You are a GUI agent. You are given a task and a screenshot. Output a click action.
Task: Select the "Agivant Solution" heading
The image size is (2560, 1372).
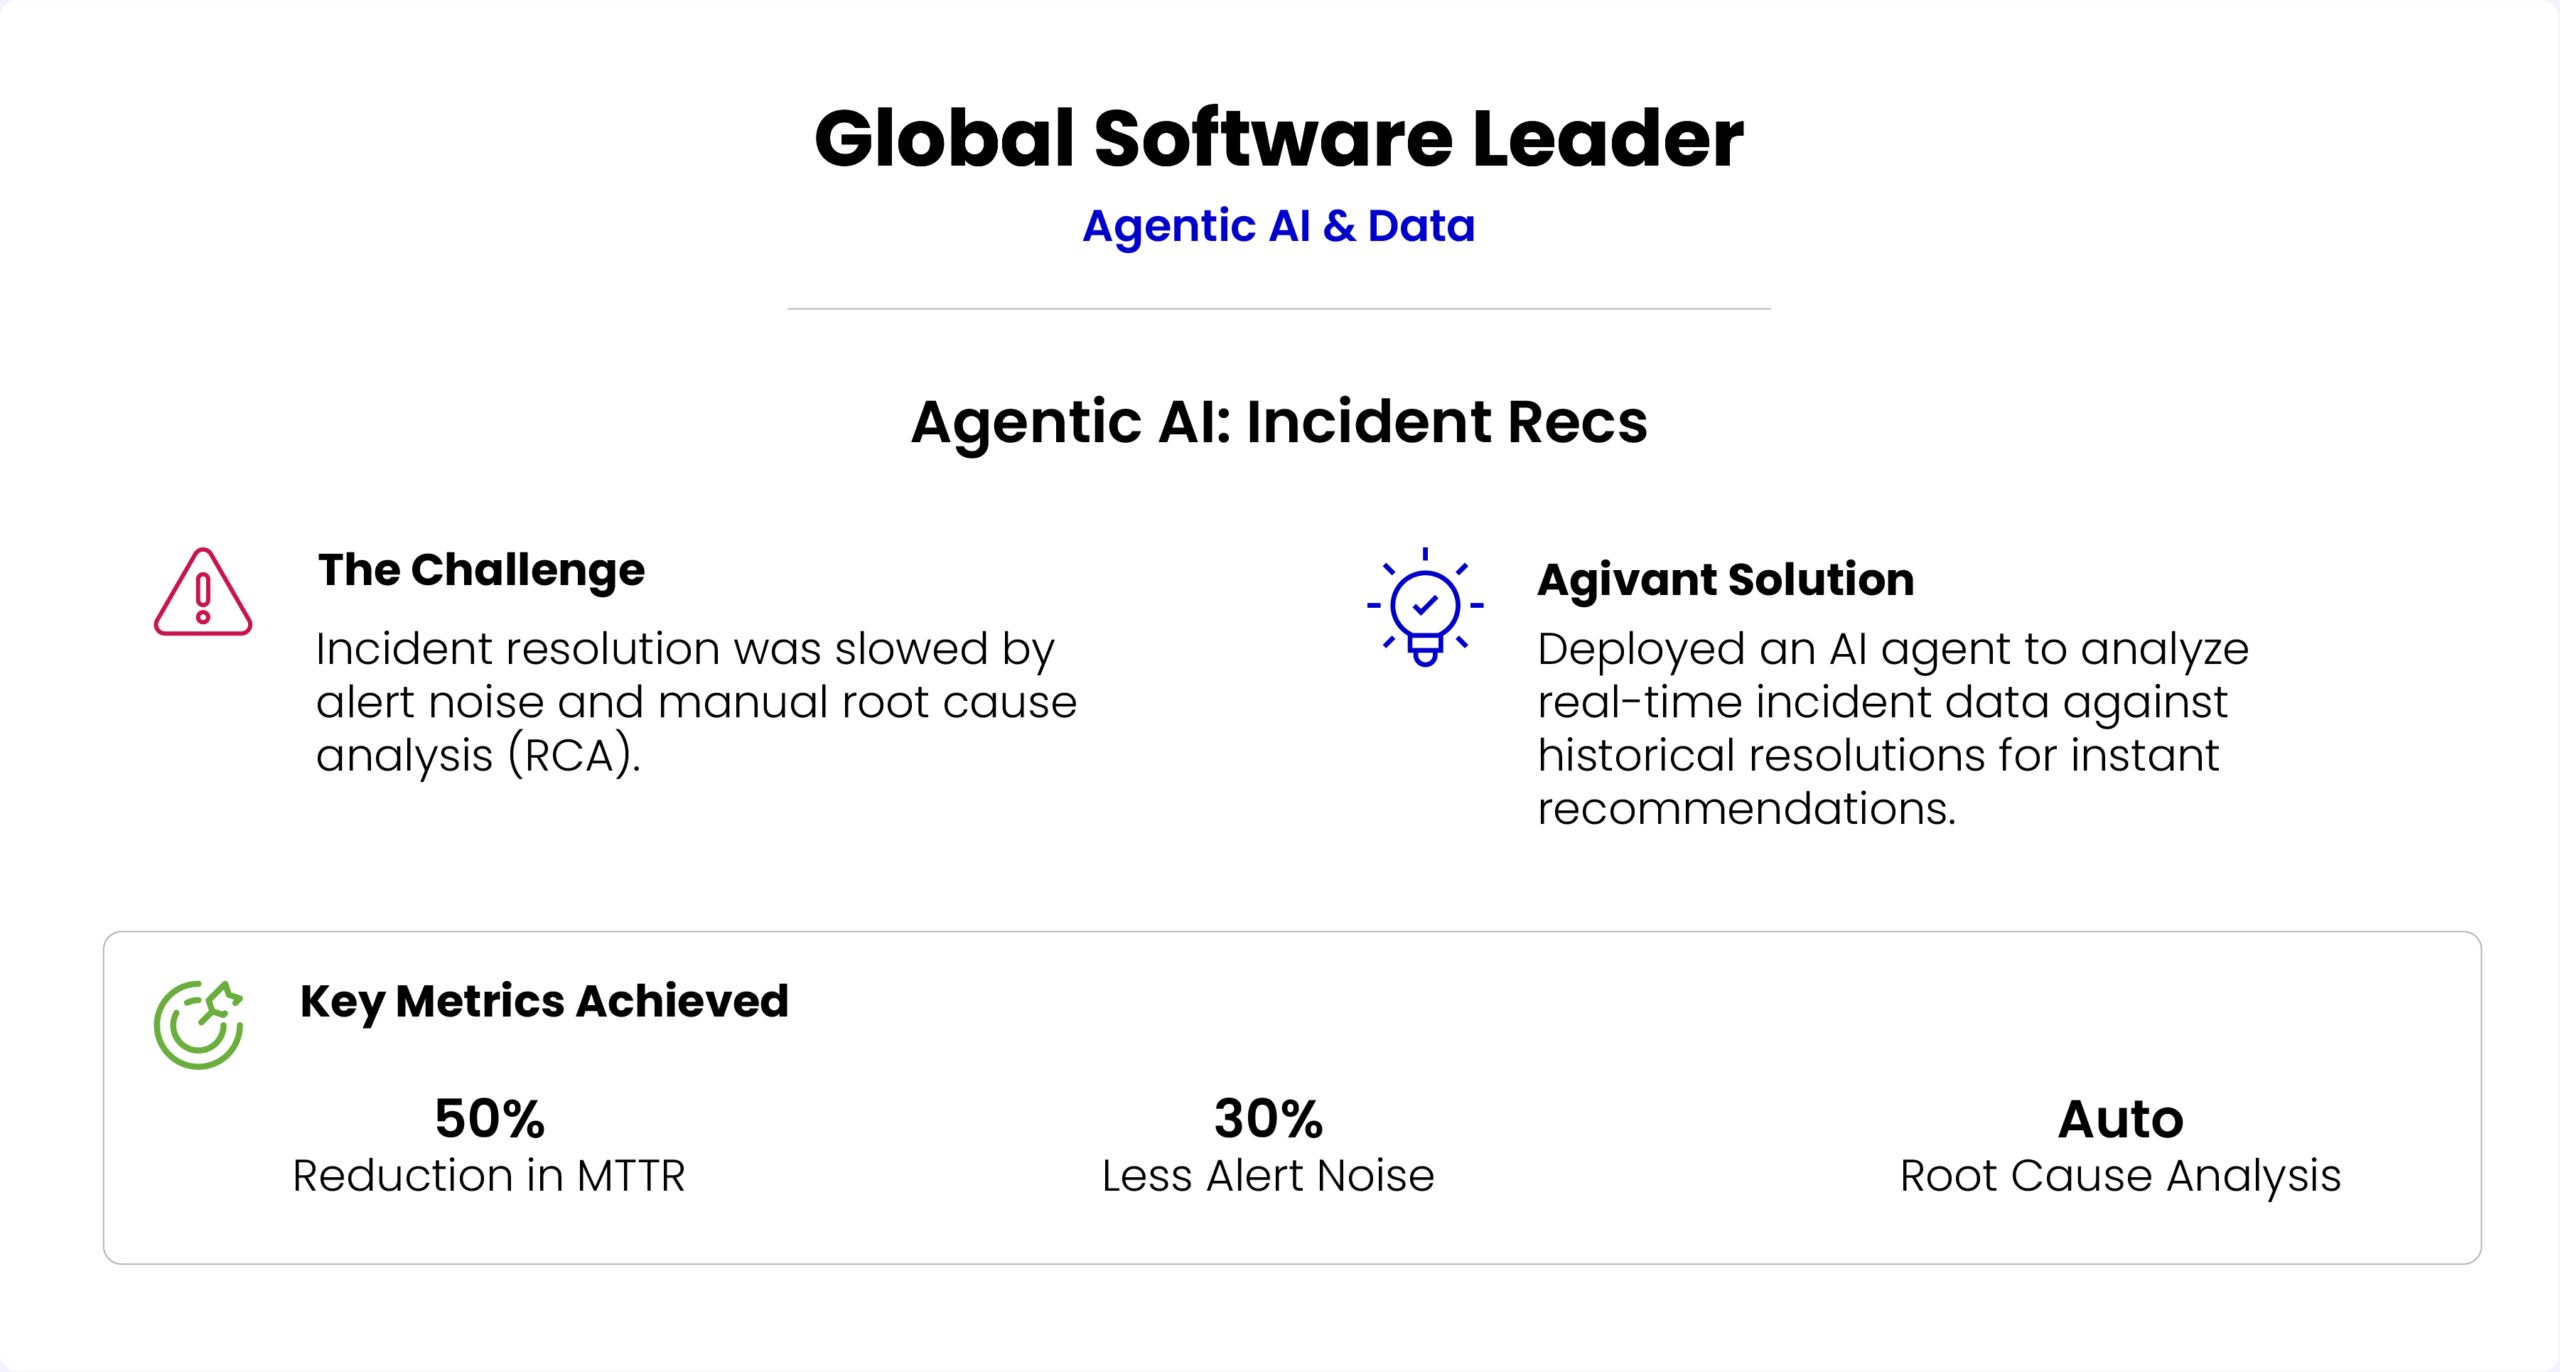pyautogui.click(x=1725, y=580)
